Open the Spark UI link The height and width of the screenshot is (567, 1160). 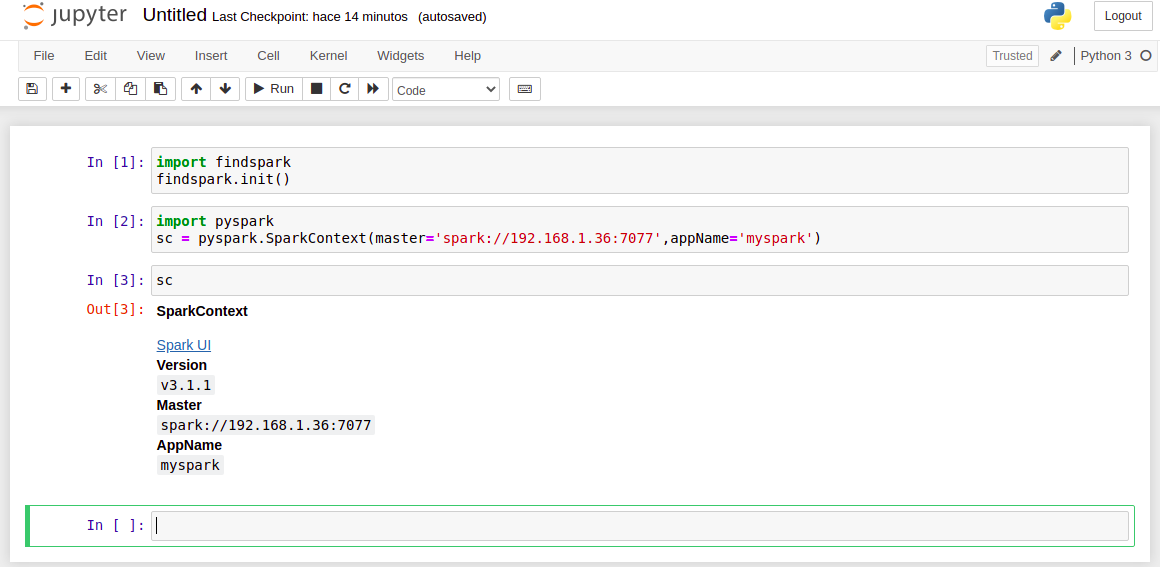tap(183, 345)
